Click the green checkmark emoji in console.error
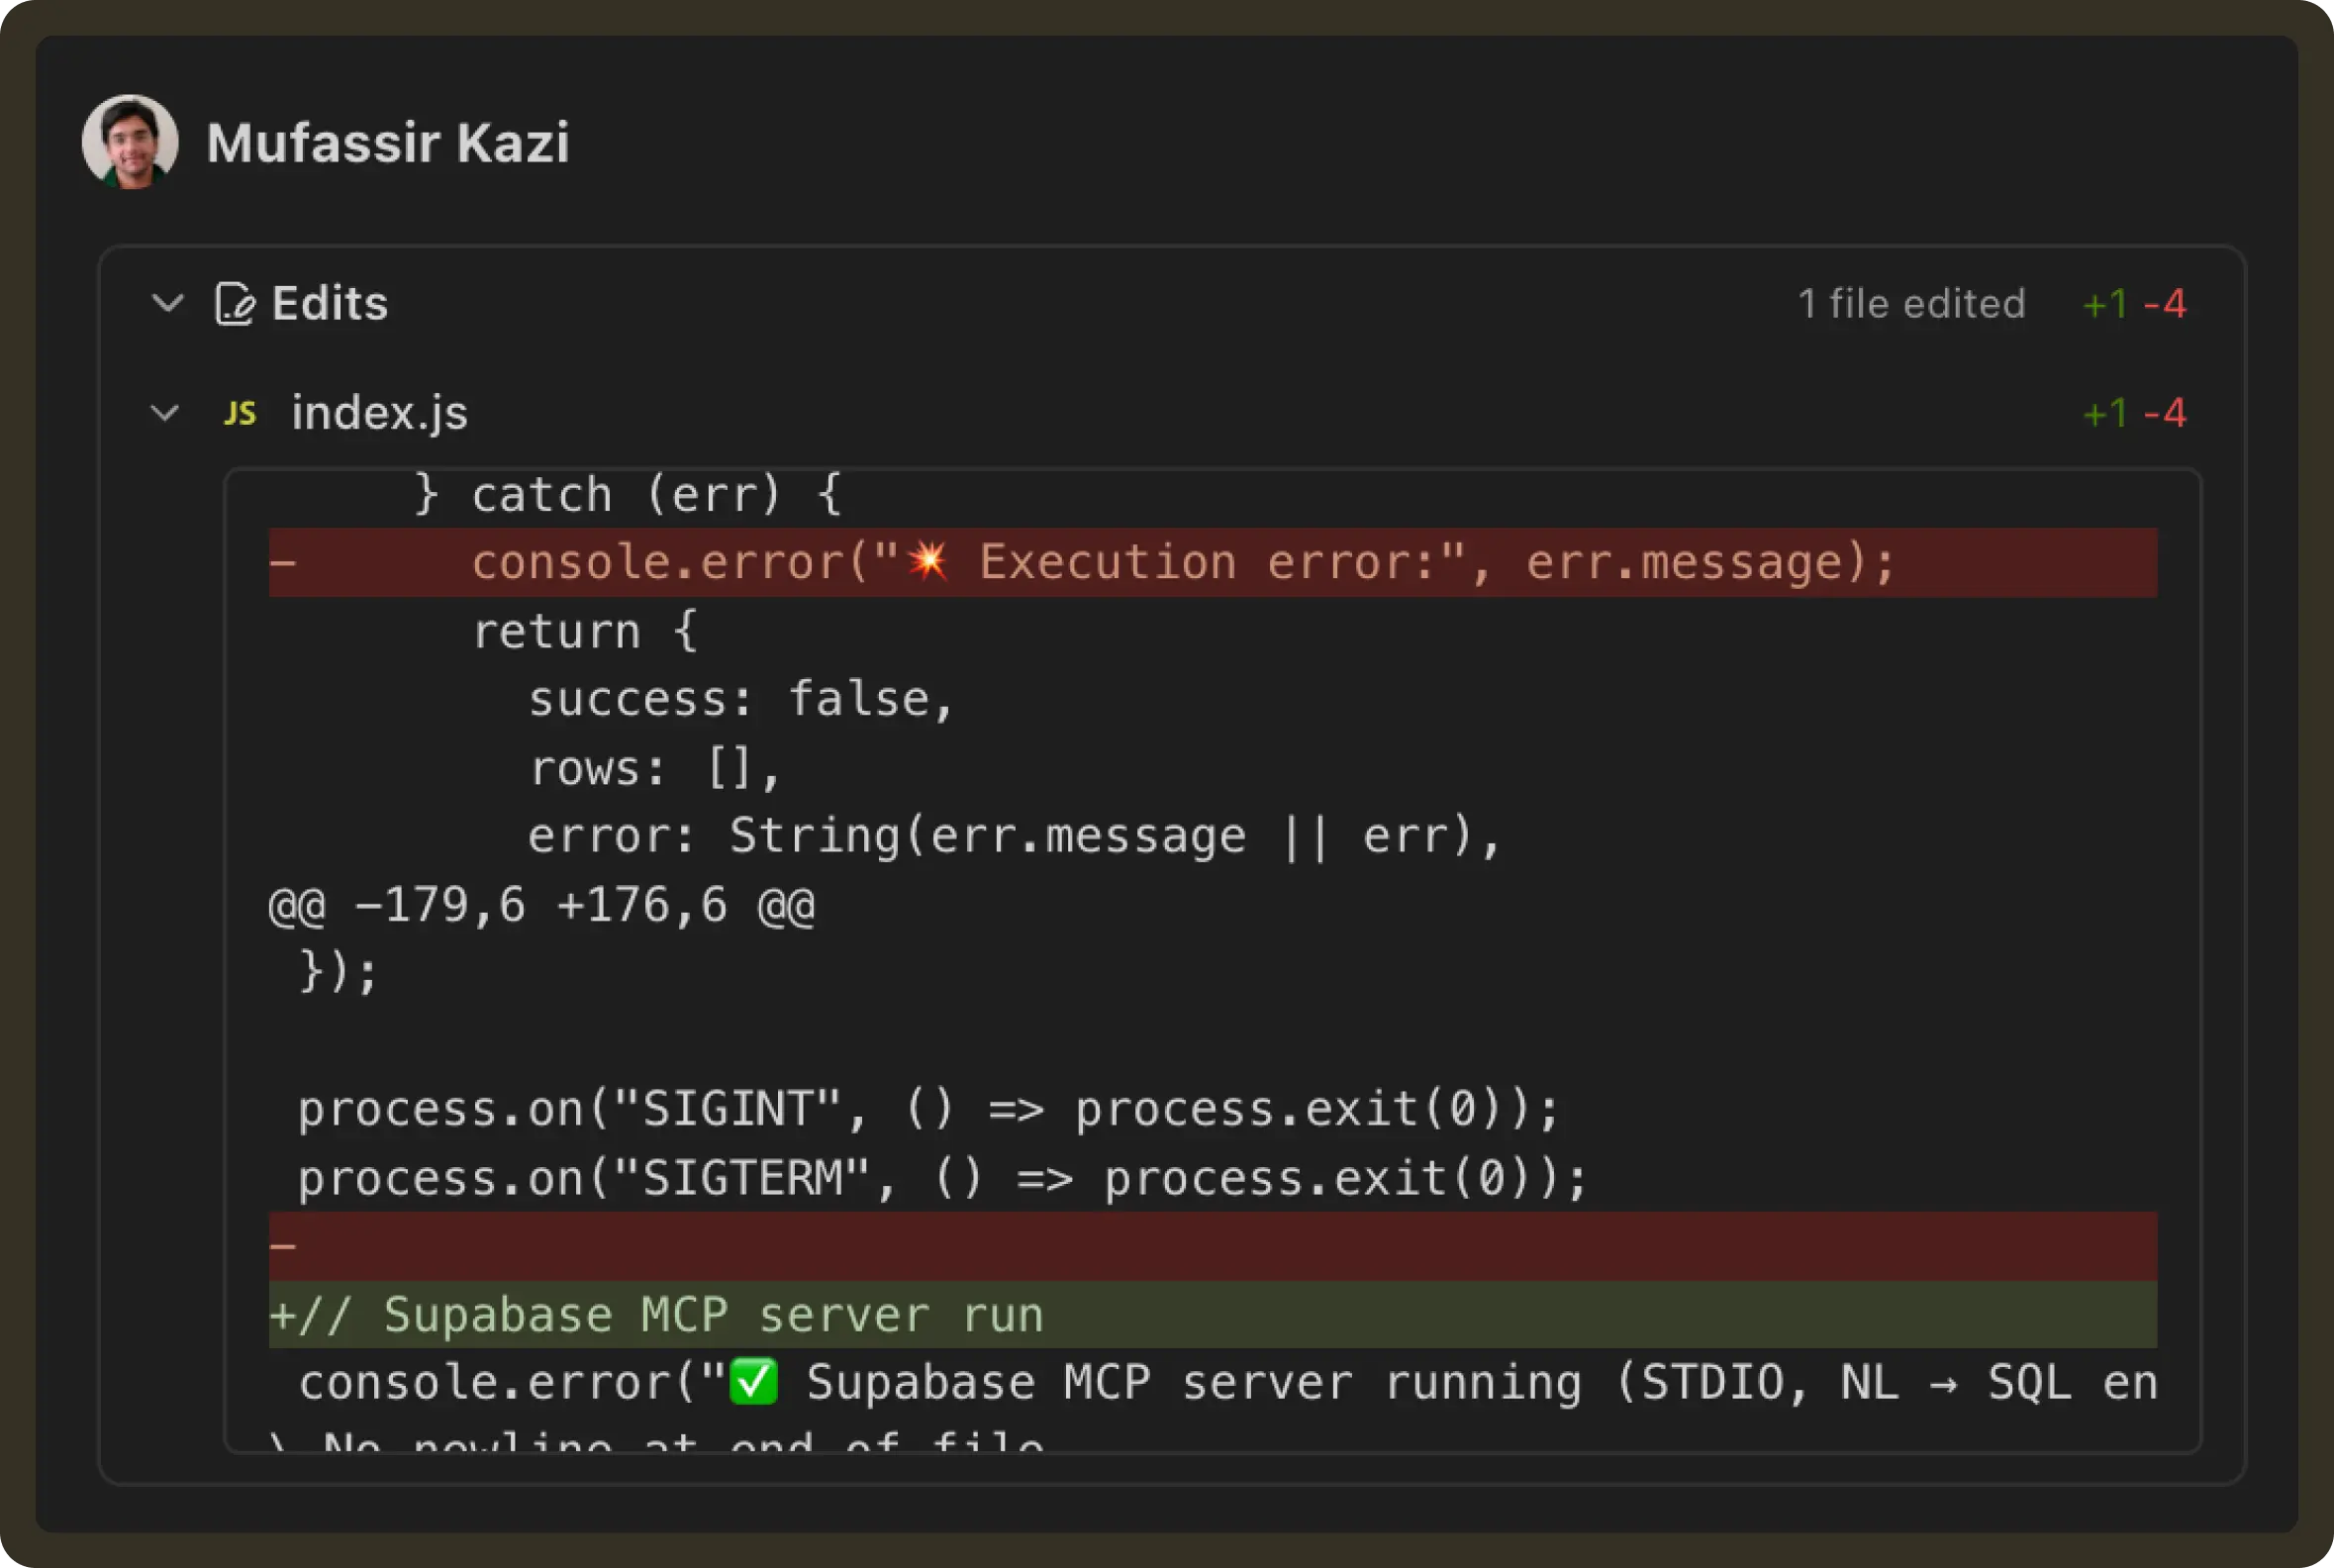The image size is (2334, 1568). pyautogui.click(x=753, y=1383)
